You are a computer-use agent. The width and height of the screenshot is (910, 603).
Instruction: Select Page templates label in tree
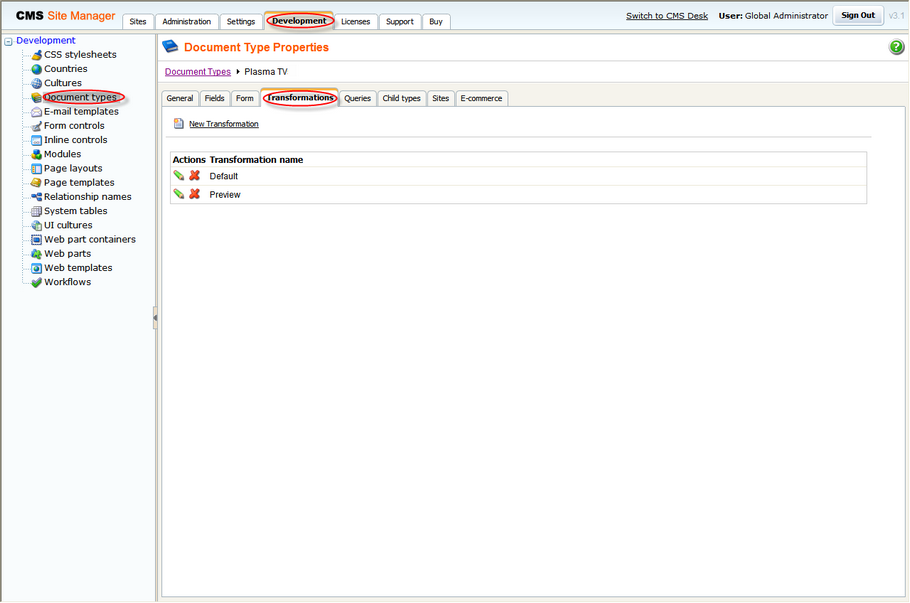(79, 183)
